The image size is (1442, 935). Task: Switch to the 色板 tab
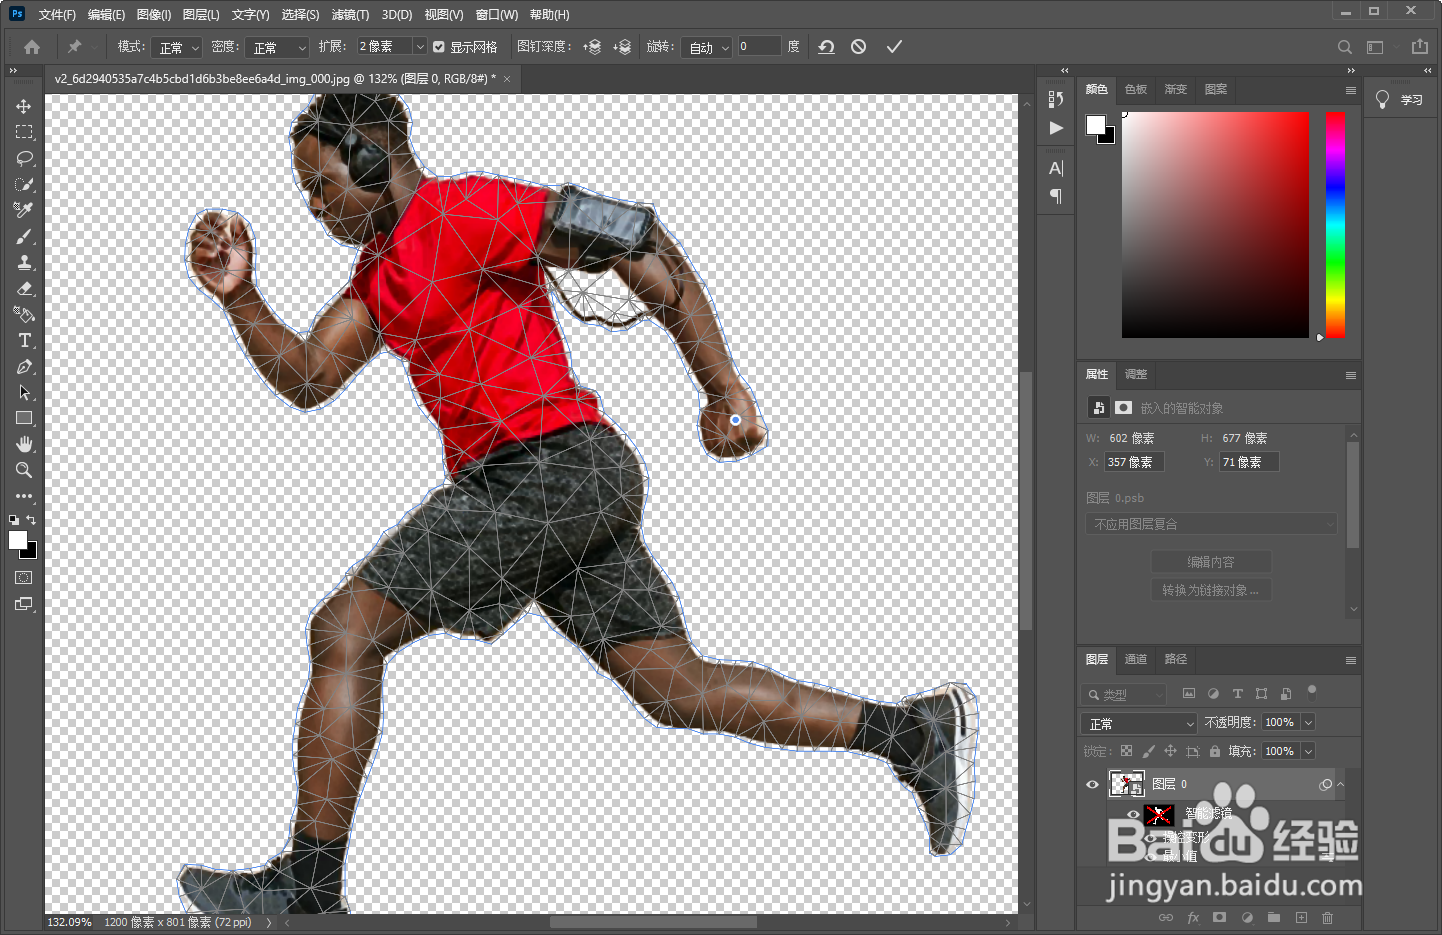point(1136,89)
